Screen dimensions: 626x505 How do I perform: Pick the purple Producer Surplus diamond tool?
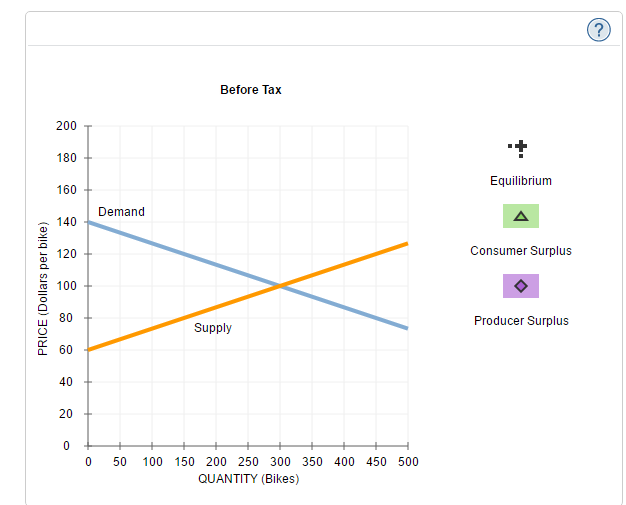click(x=520, y=286)
